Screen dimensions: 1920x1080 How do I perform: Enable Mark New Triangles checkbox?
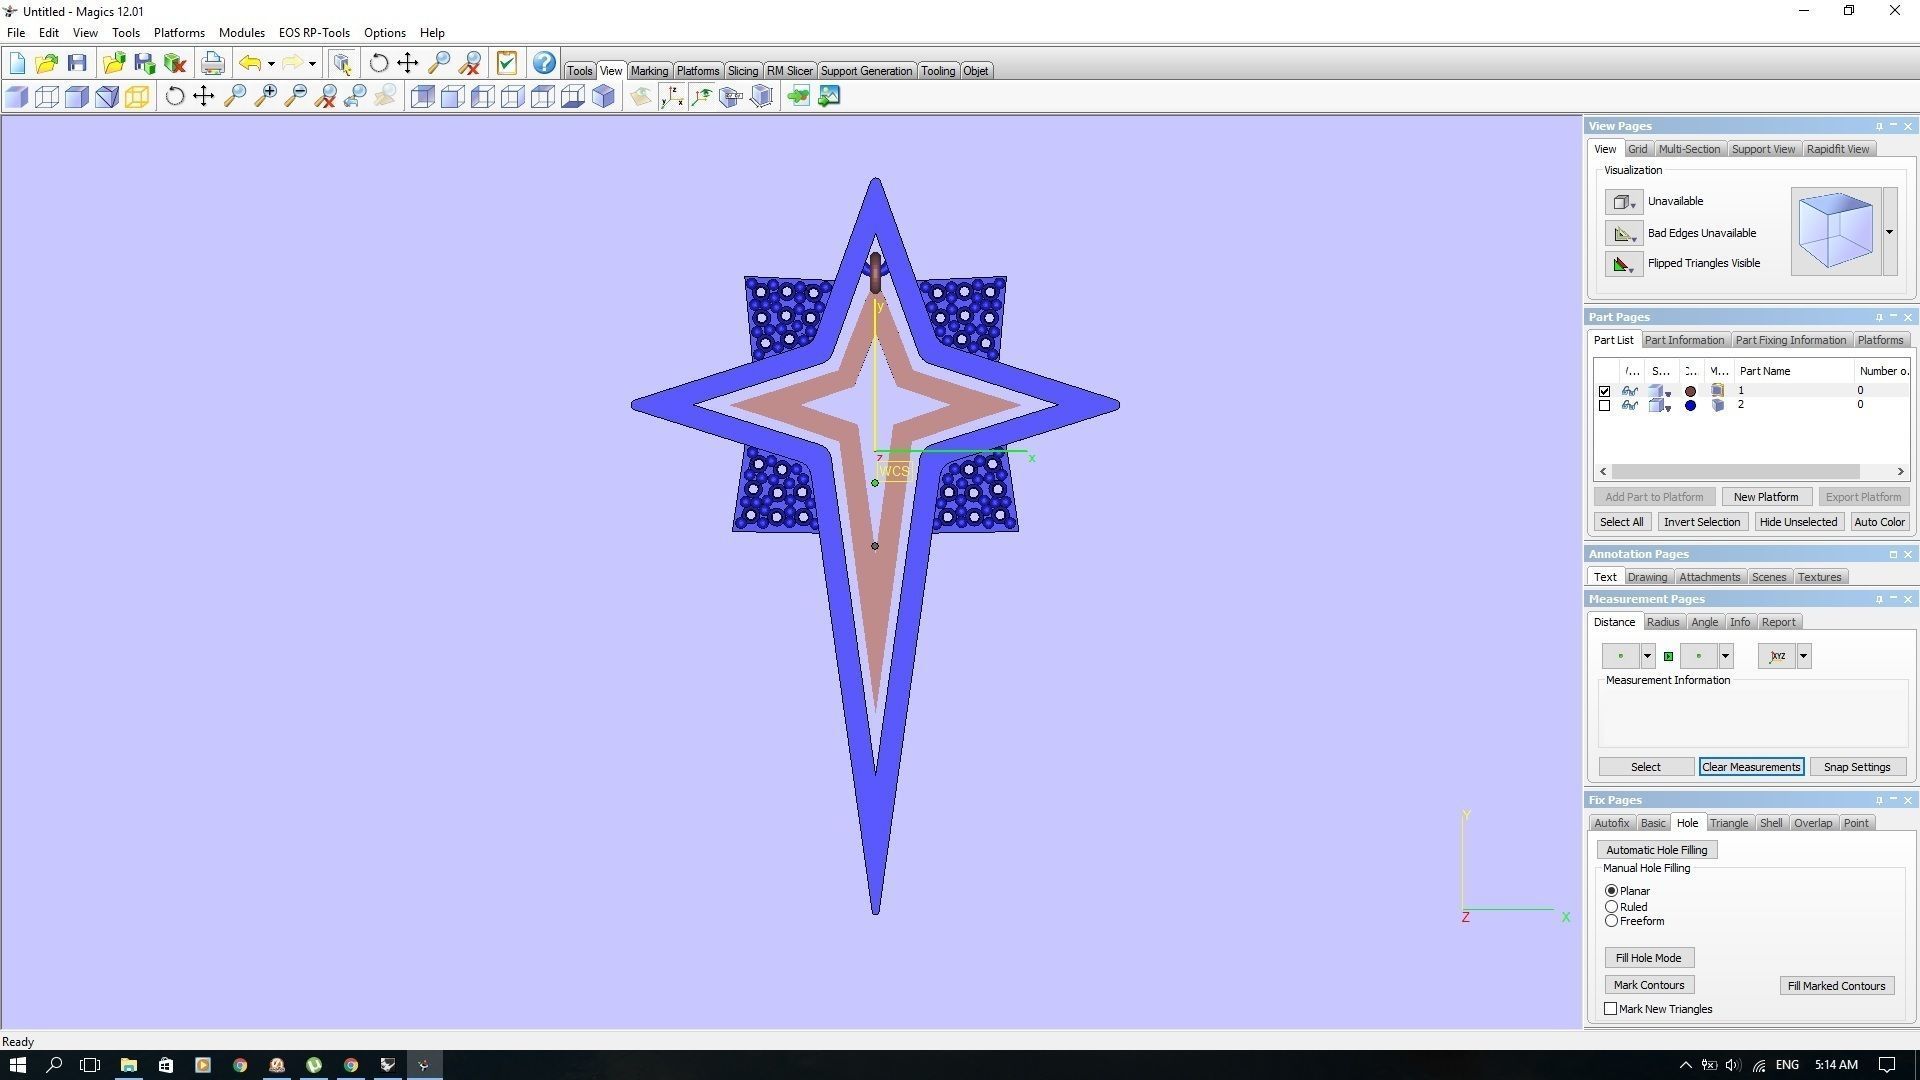(1611, 1009)
